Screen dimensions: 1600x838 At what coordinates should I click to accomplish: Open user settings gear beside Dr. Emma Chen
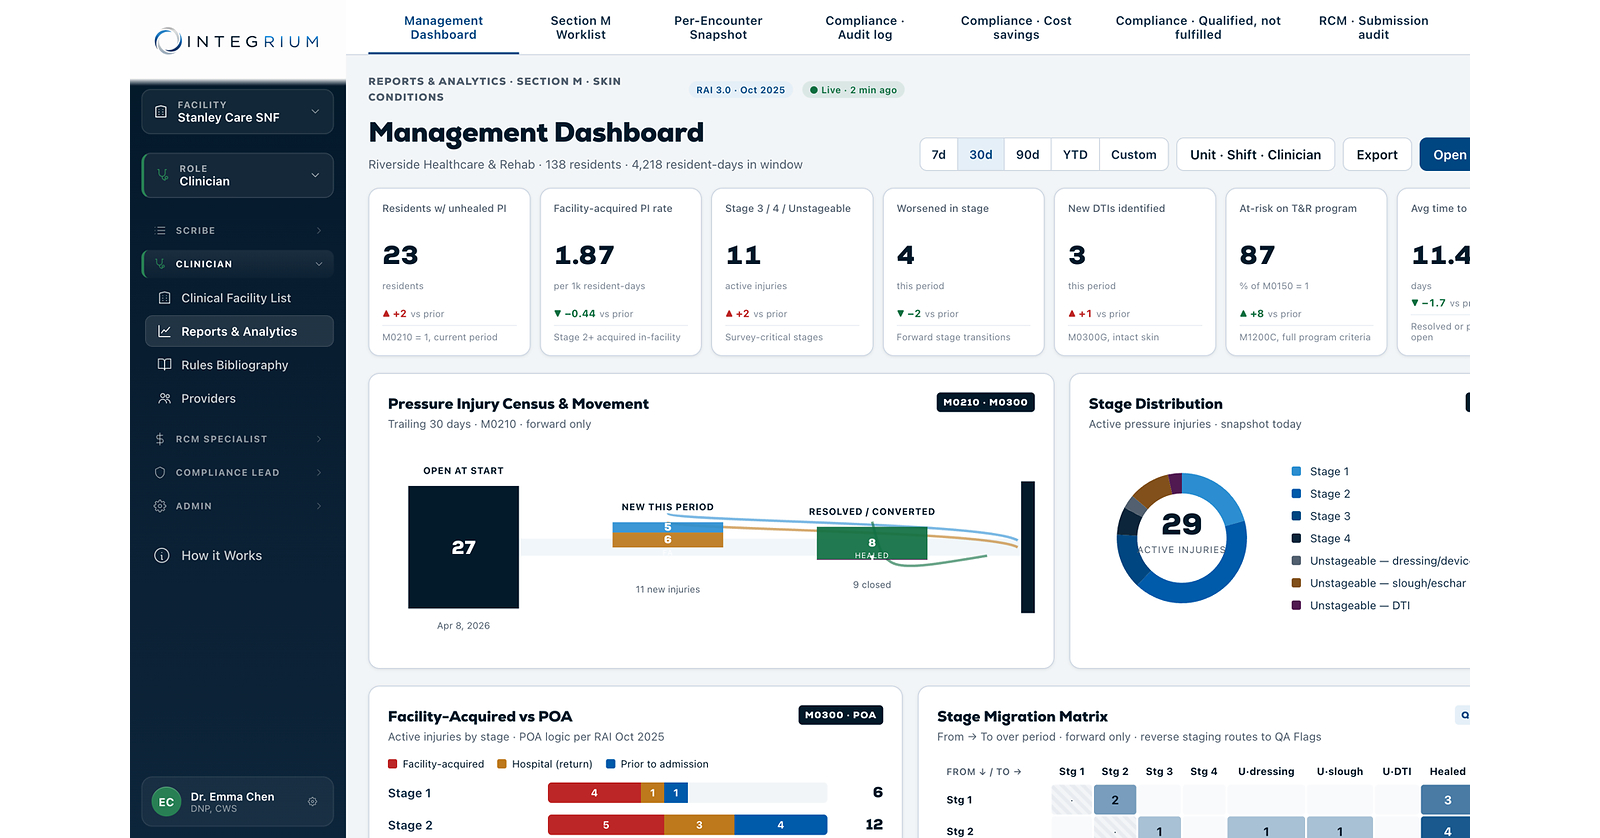(313, 802)
